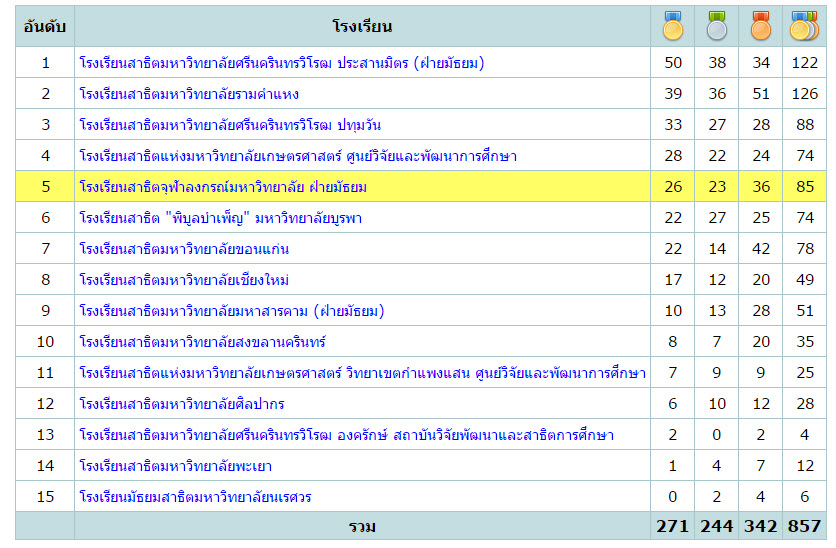
Task: Click rank number 10 cell
Action: (x=45, y=341)
